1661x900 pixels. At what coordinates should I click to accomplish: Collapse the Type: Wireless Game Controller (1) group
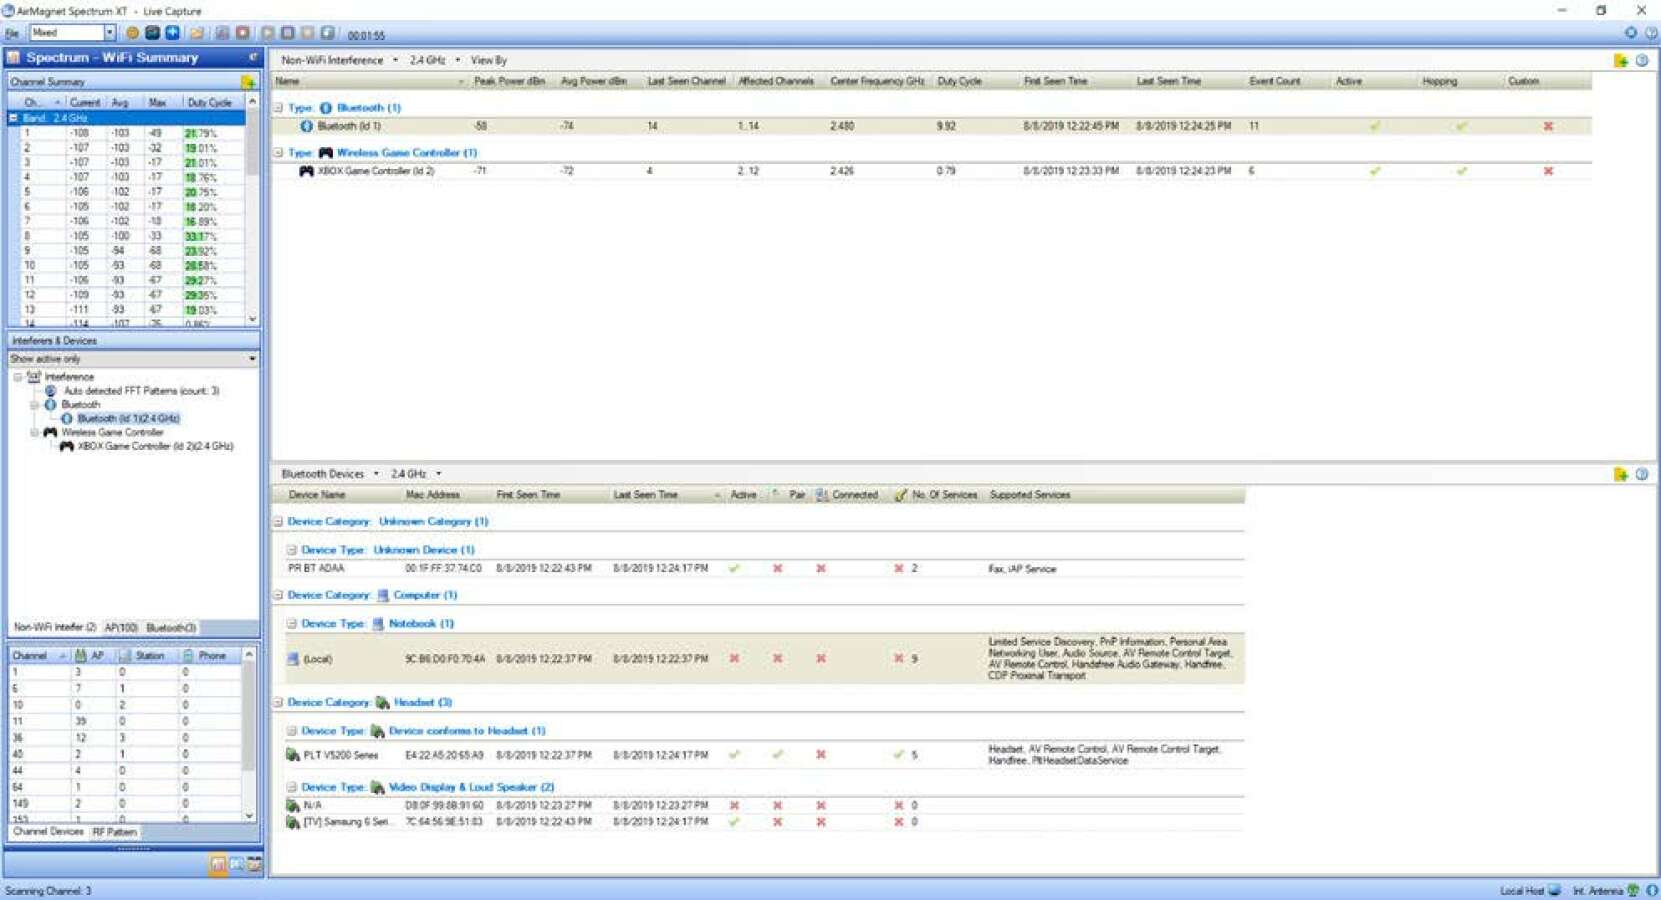point(279,153)
